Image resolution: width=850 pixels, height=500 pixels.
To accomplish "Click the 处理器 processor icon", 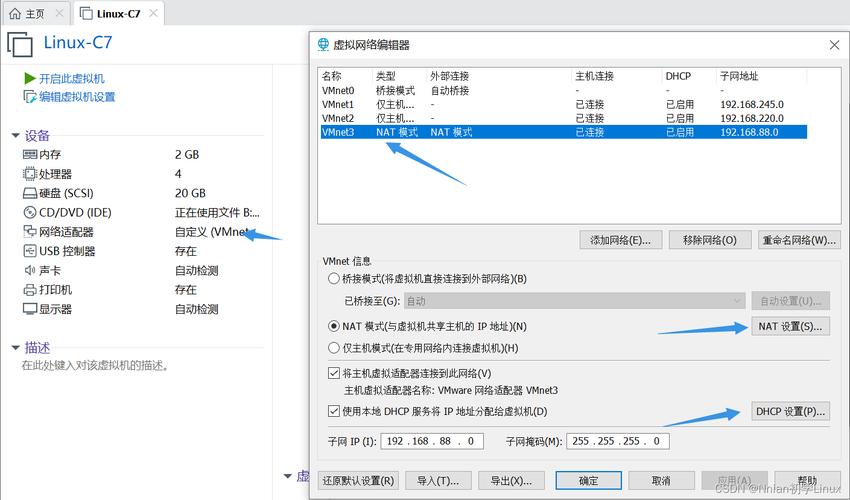I will click(x=30, y=174).
